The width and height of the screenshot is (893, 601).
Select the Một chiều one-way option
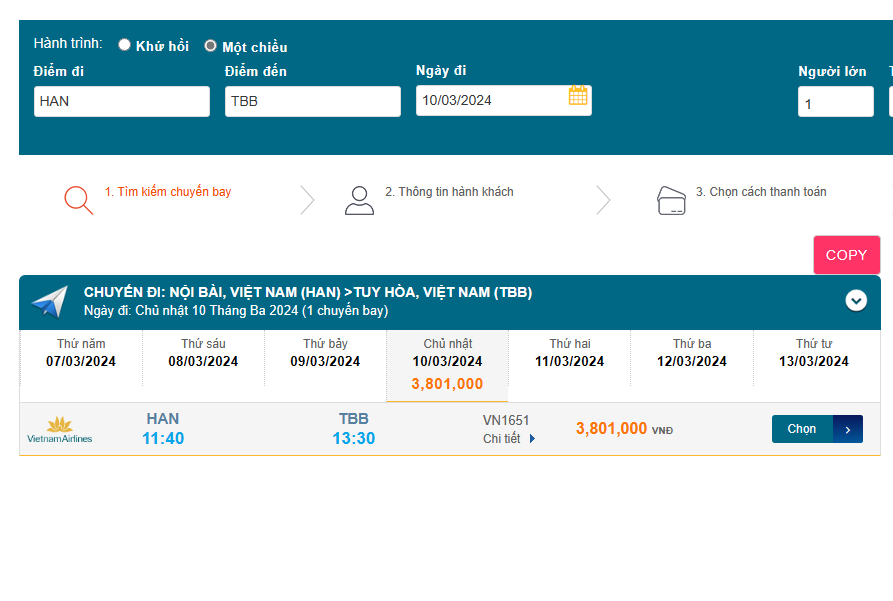[x=210, y=45]
